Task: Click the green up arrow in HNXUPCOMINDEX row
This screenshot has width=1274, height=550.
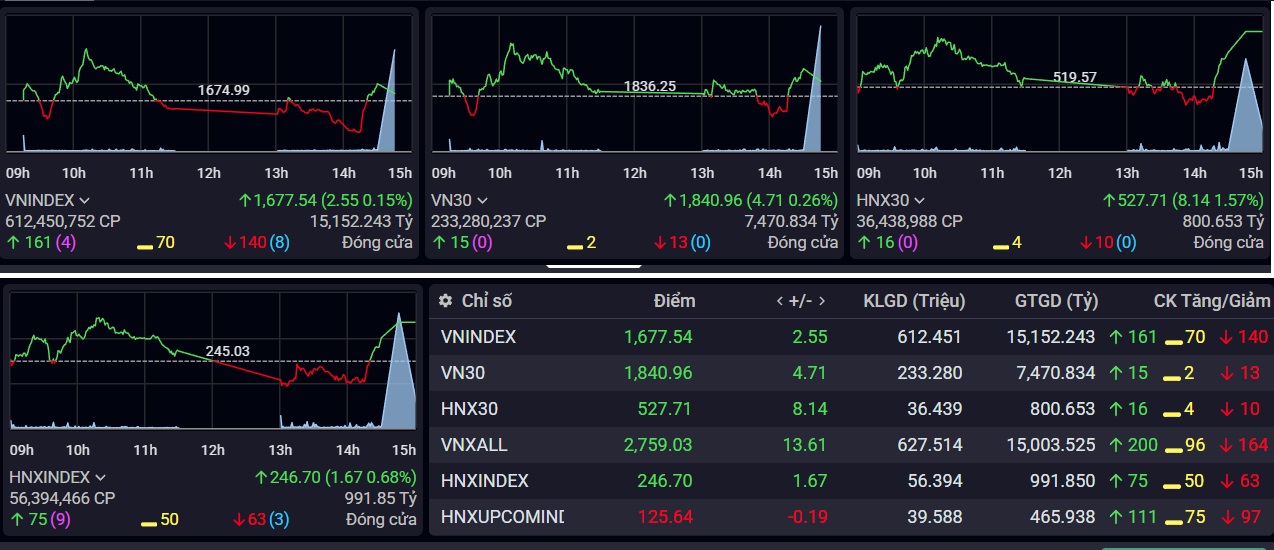Action: point(1115,517)
